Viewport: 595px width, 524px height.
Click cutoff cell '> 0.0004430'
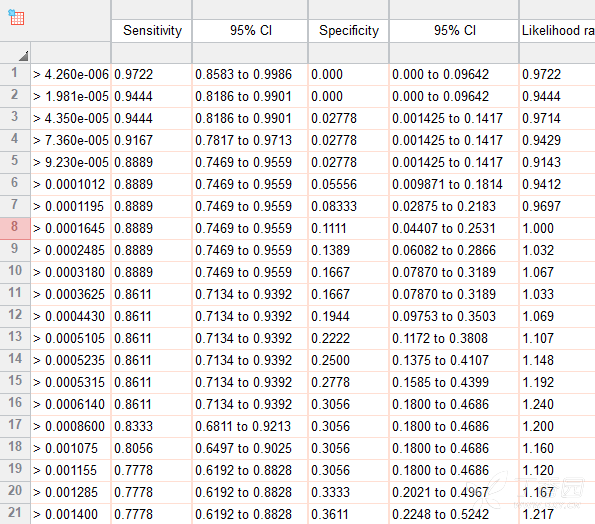click(x=71, y=316)
